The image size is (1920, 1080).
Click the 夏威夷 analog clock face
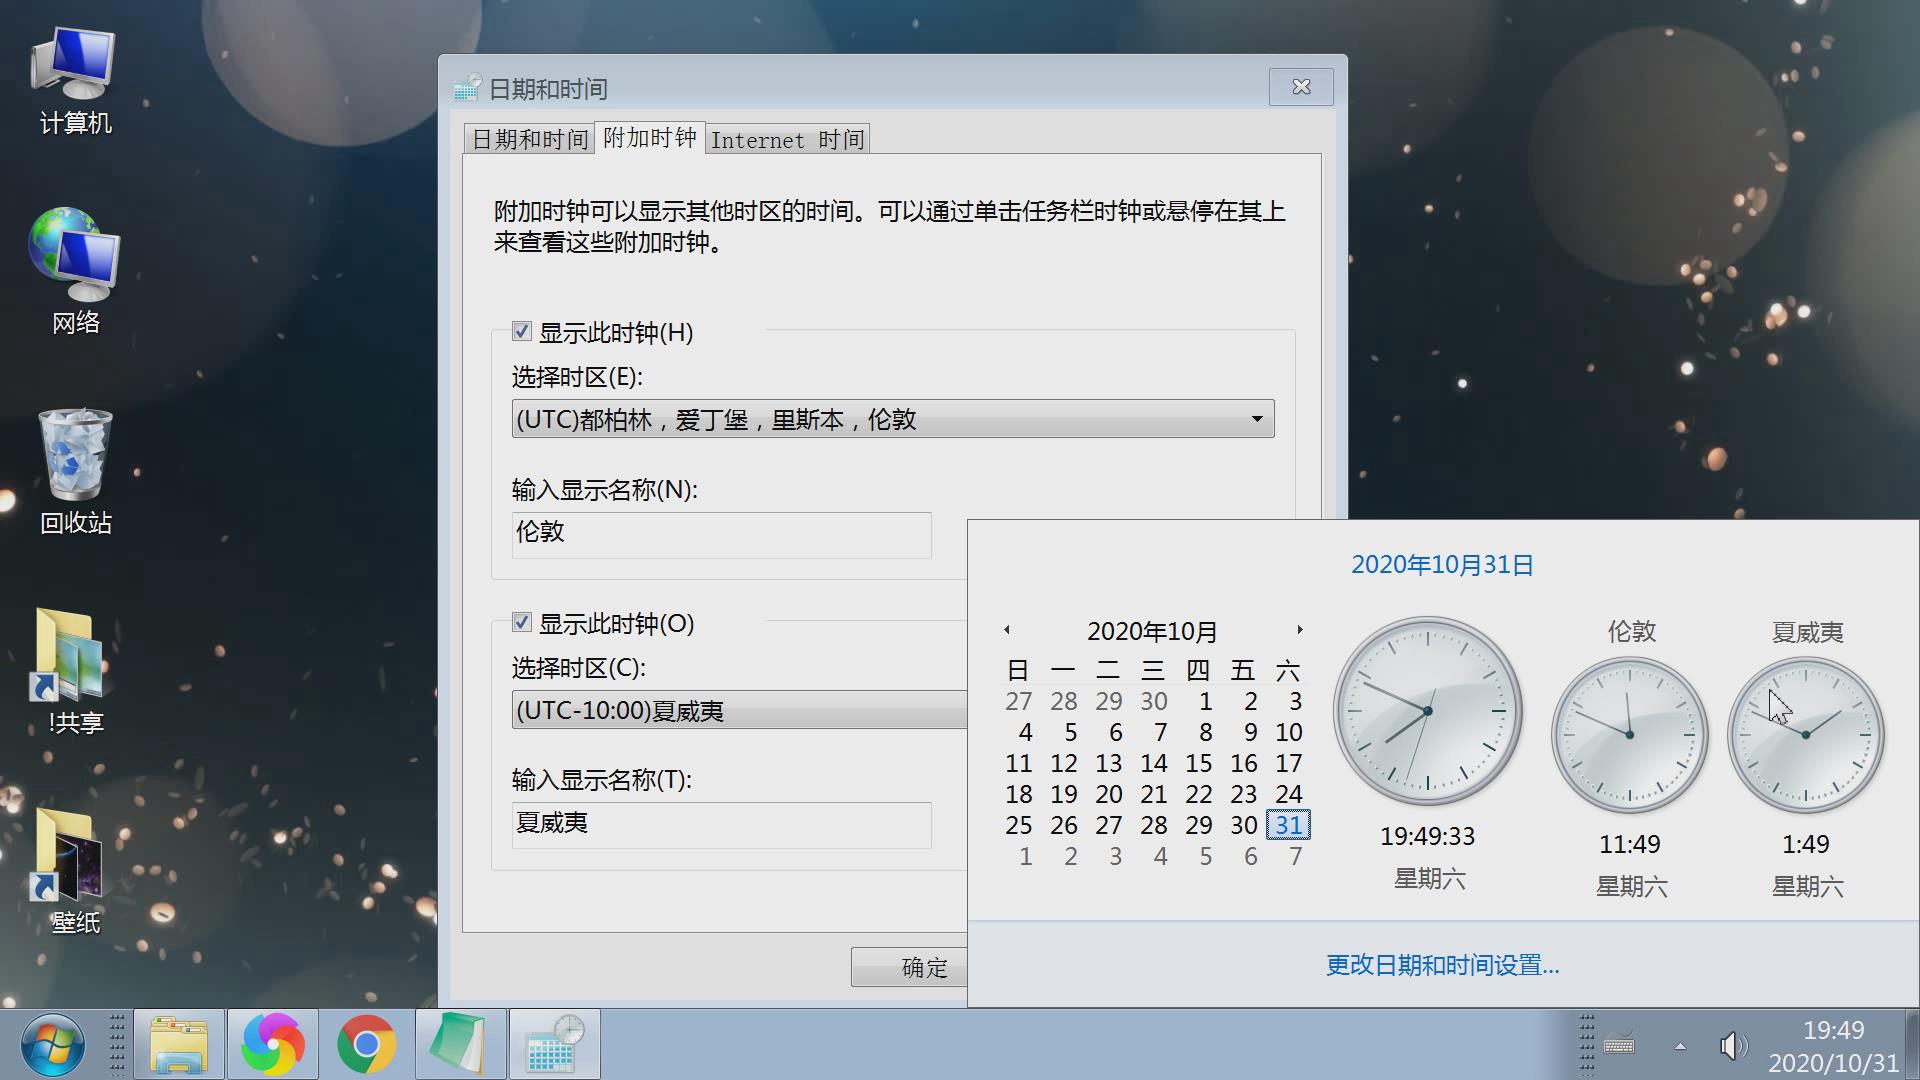tap(1806, 735)
